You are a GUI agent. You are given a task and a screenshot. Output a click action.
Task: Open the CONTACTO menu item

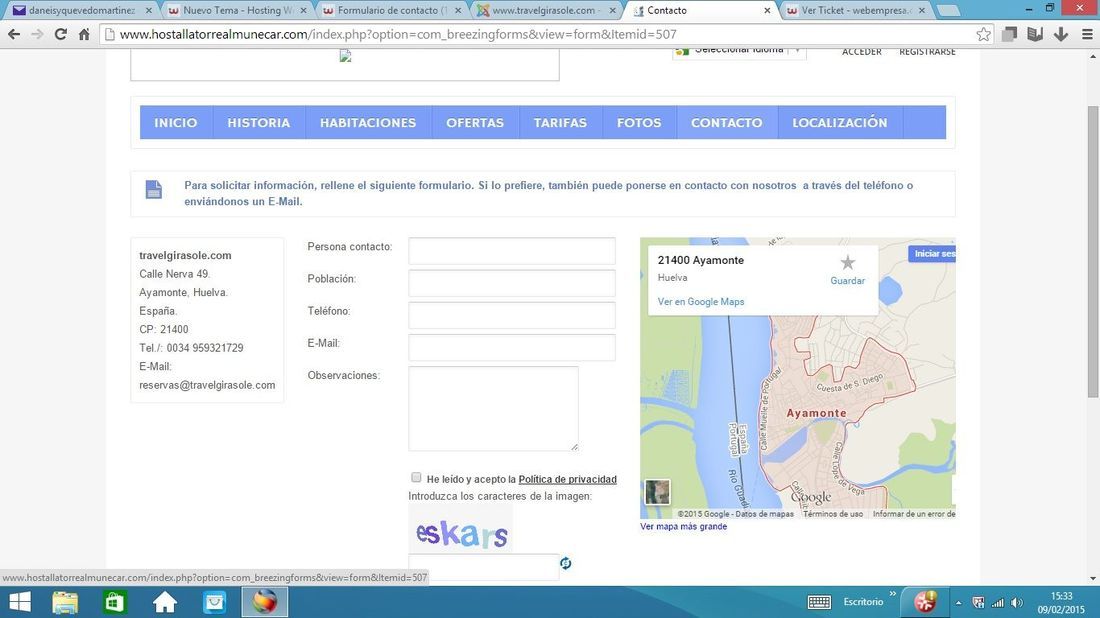tap(727, 123)
